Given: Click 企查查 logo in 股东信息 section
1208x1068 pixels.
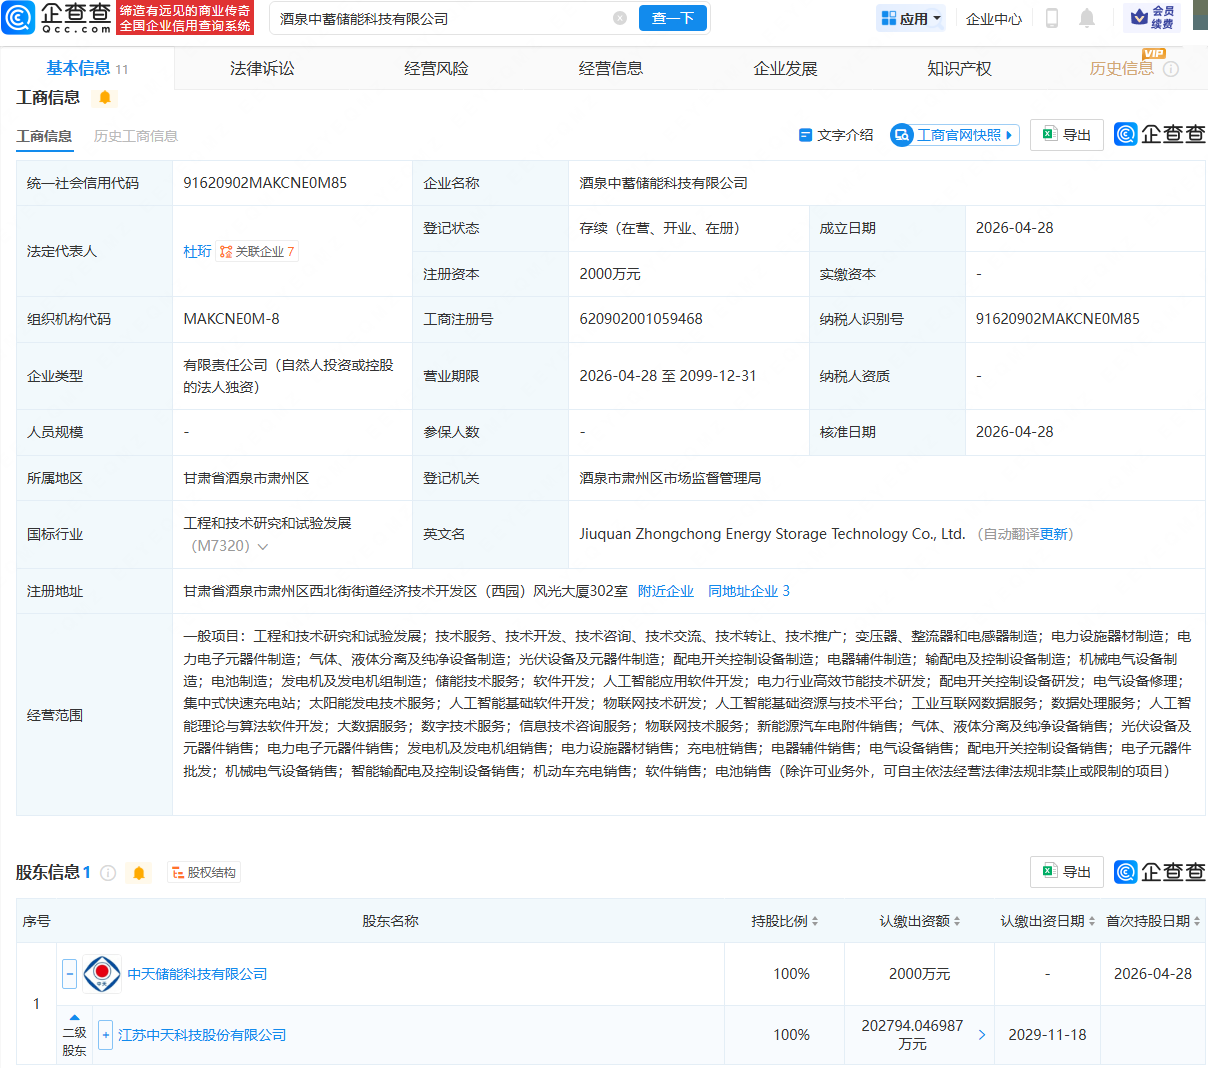Looking at the screenshot, I should tap(1160, 872).
